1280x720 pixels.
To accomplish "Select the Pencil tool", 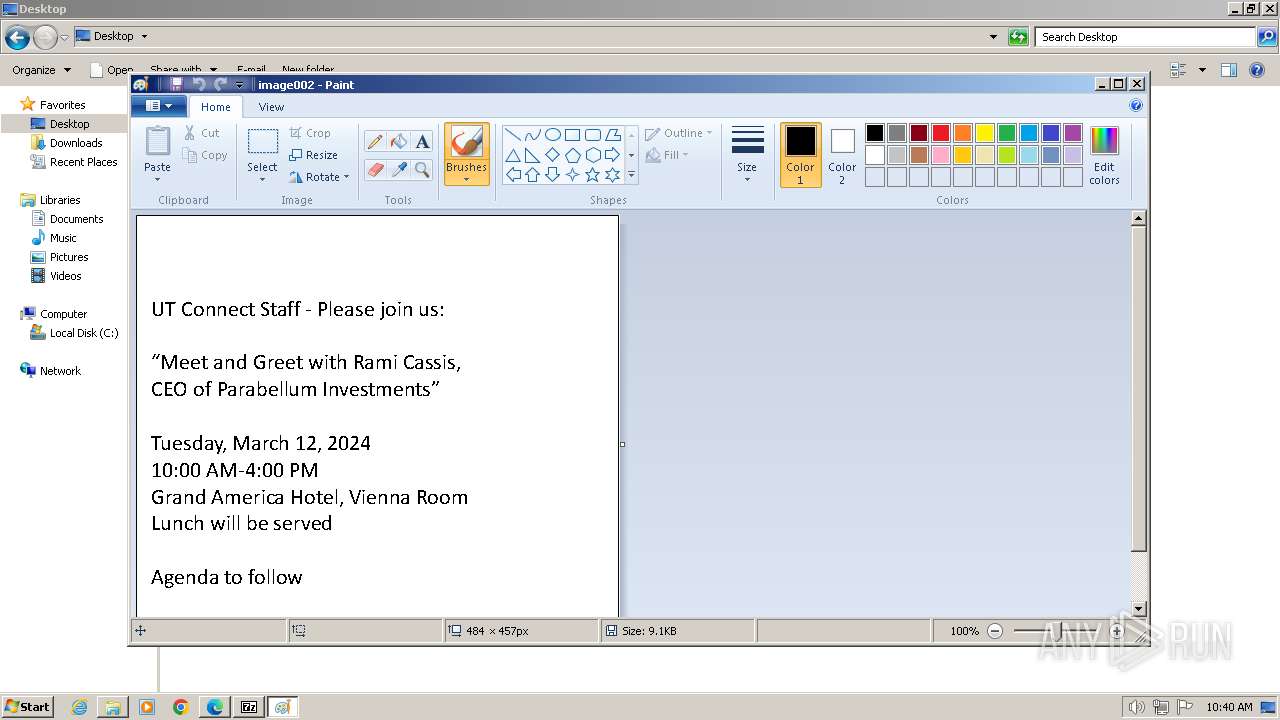I will pos(375,142).
